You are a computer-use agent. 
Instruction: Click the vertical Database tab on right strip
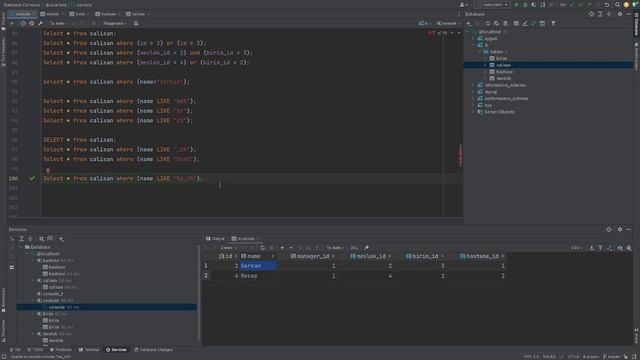[636, 24]
